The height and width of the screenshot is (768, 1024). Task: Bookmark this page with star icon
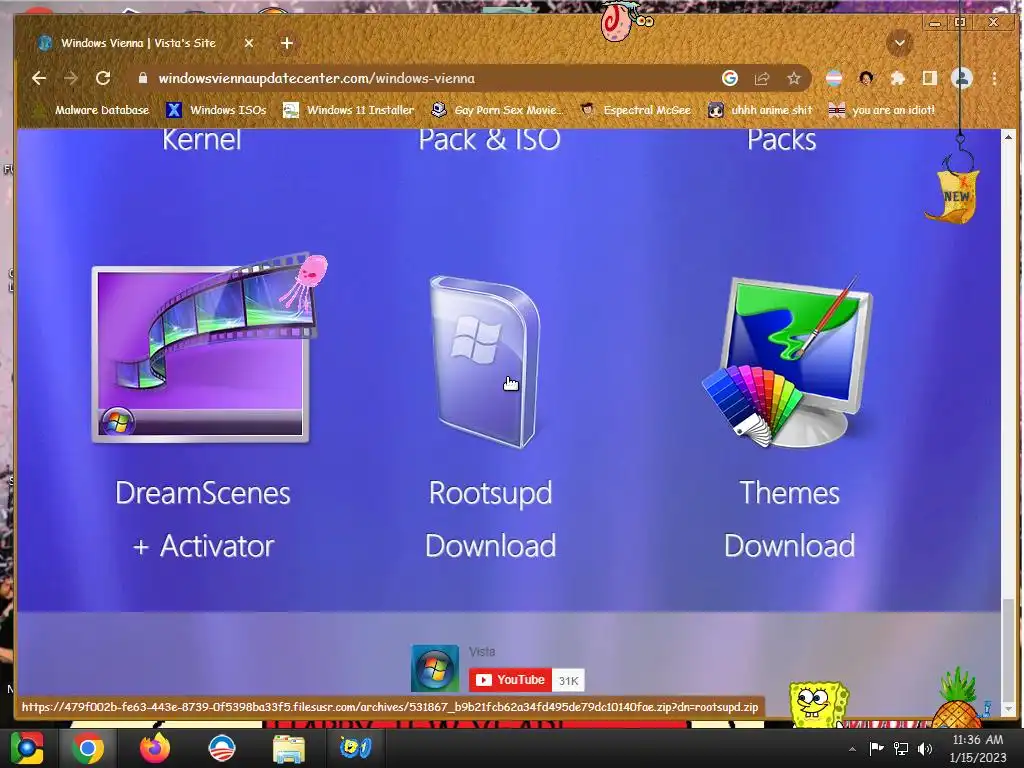(x=793, y=78)
